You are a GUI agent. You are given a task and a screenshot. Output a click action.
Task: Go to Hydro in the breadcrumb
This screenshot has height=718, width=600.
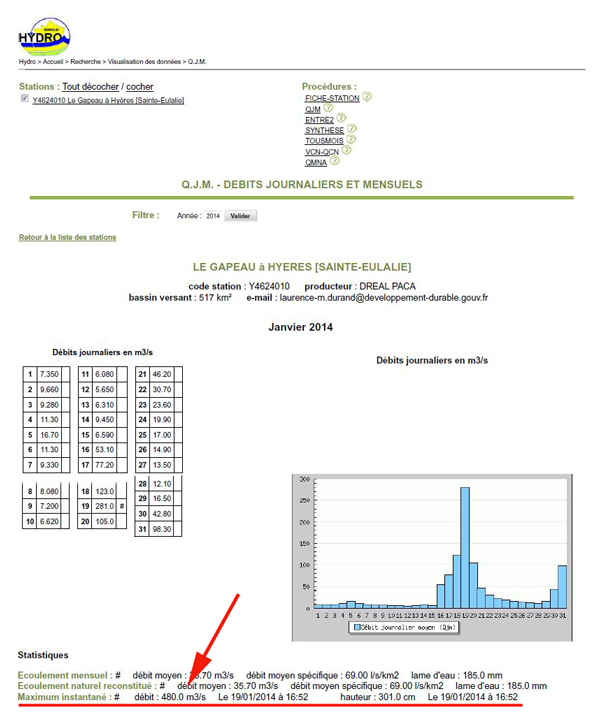click(27, 61)
